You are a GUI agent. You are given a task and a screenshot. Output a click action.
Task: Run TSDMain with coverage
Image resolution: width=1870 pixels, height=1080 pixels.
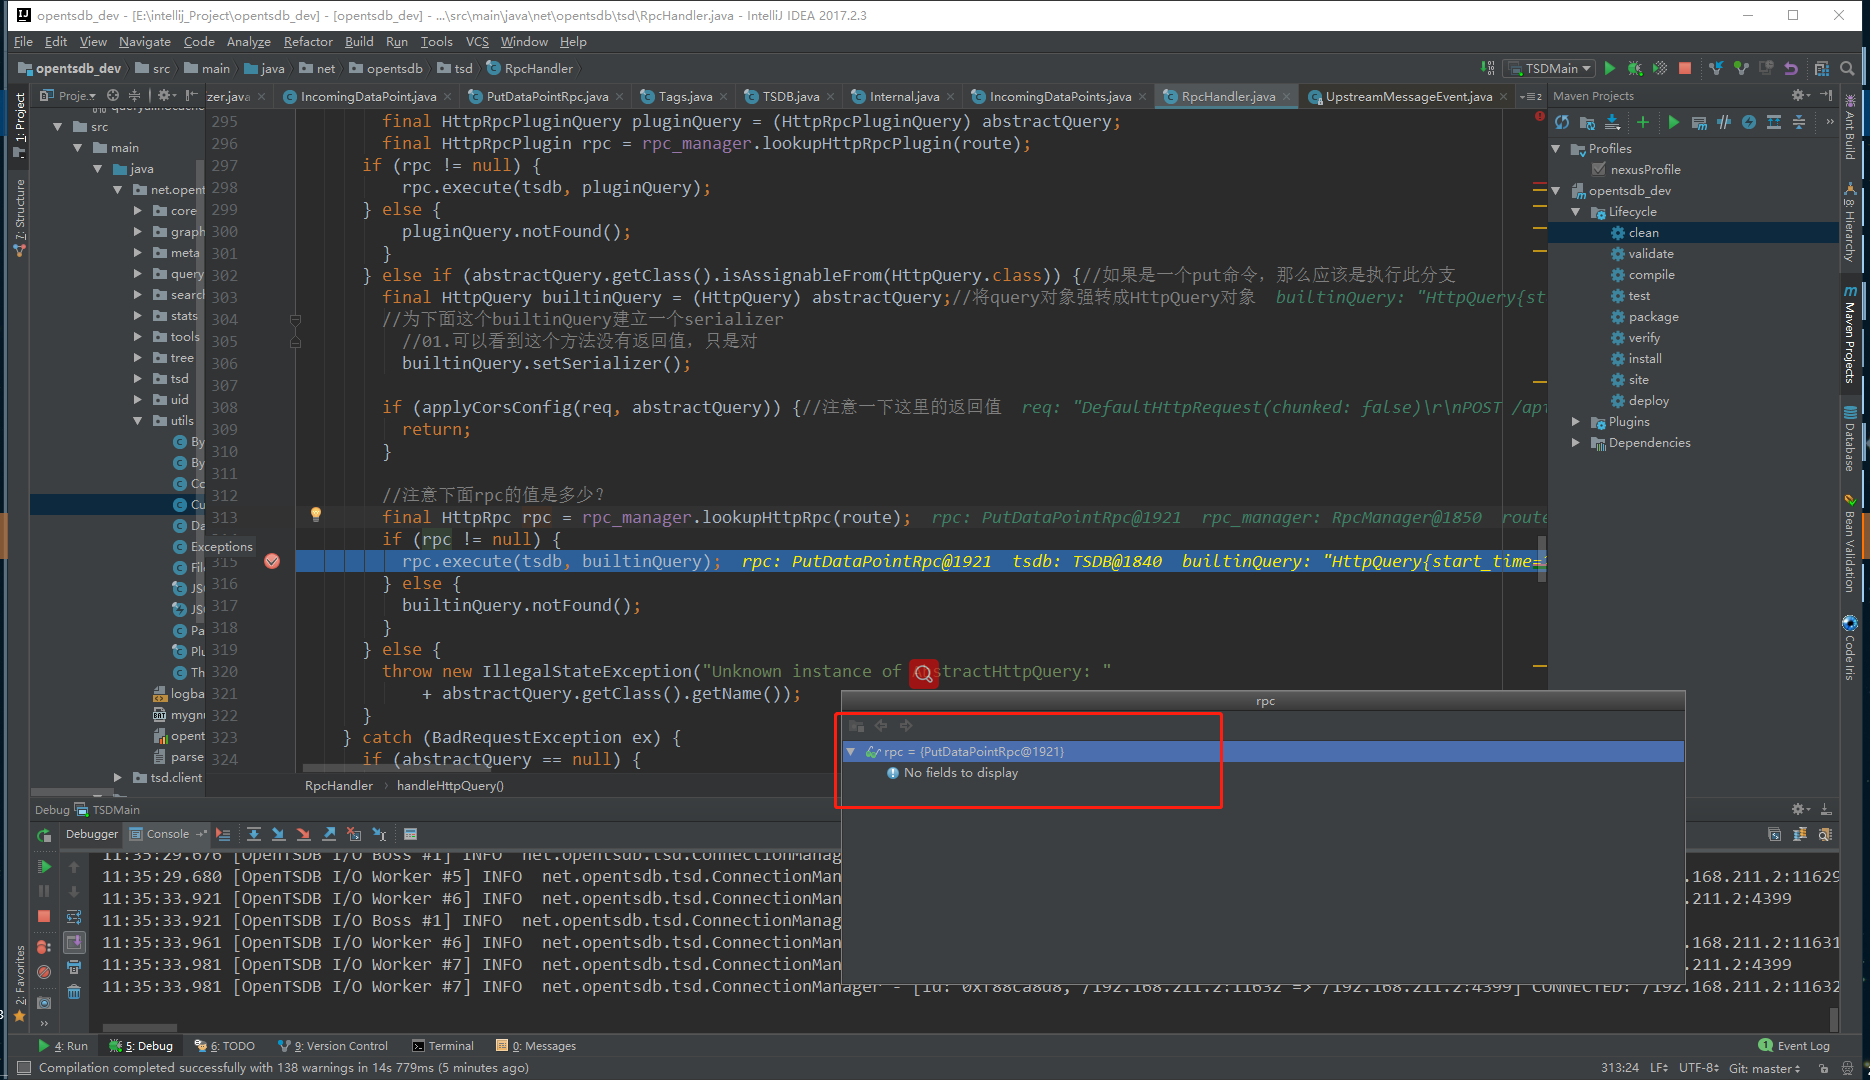(x=1660, y=68)
